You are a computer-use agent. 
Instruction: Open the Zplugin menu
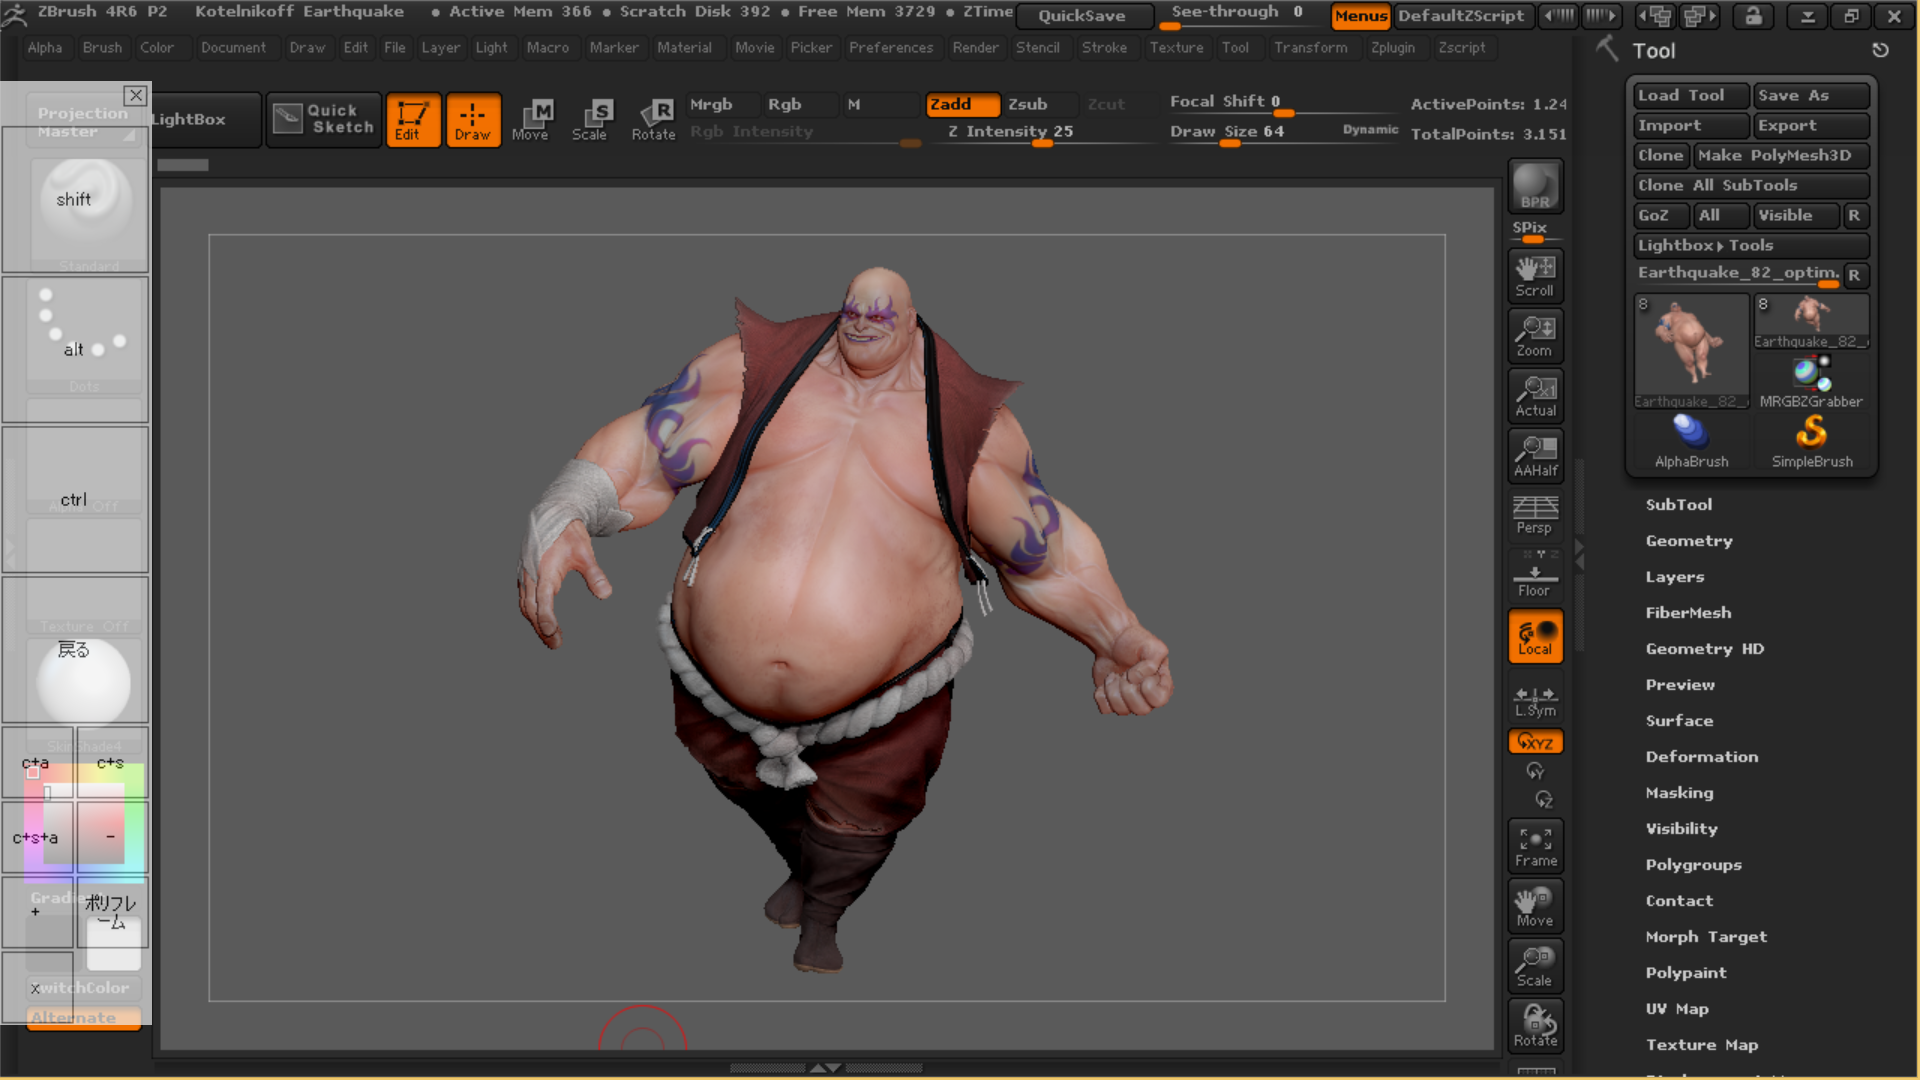[x=1392, y=47]
